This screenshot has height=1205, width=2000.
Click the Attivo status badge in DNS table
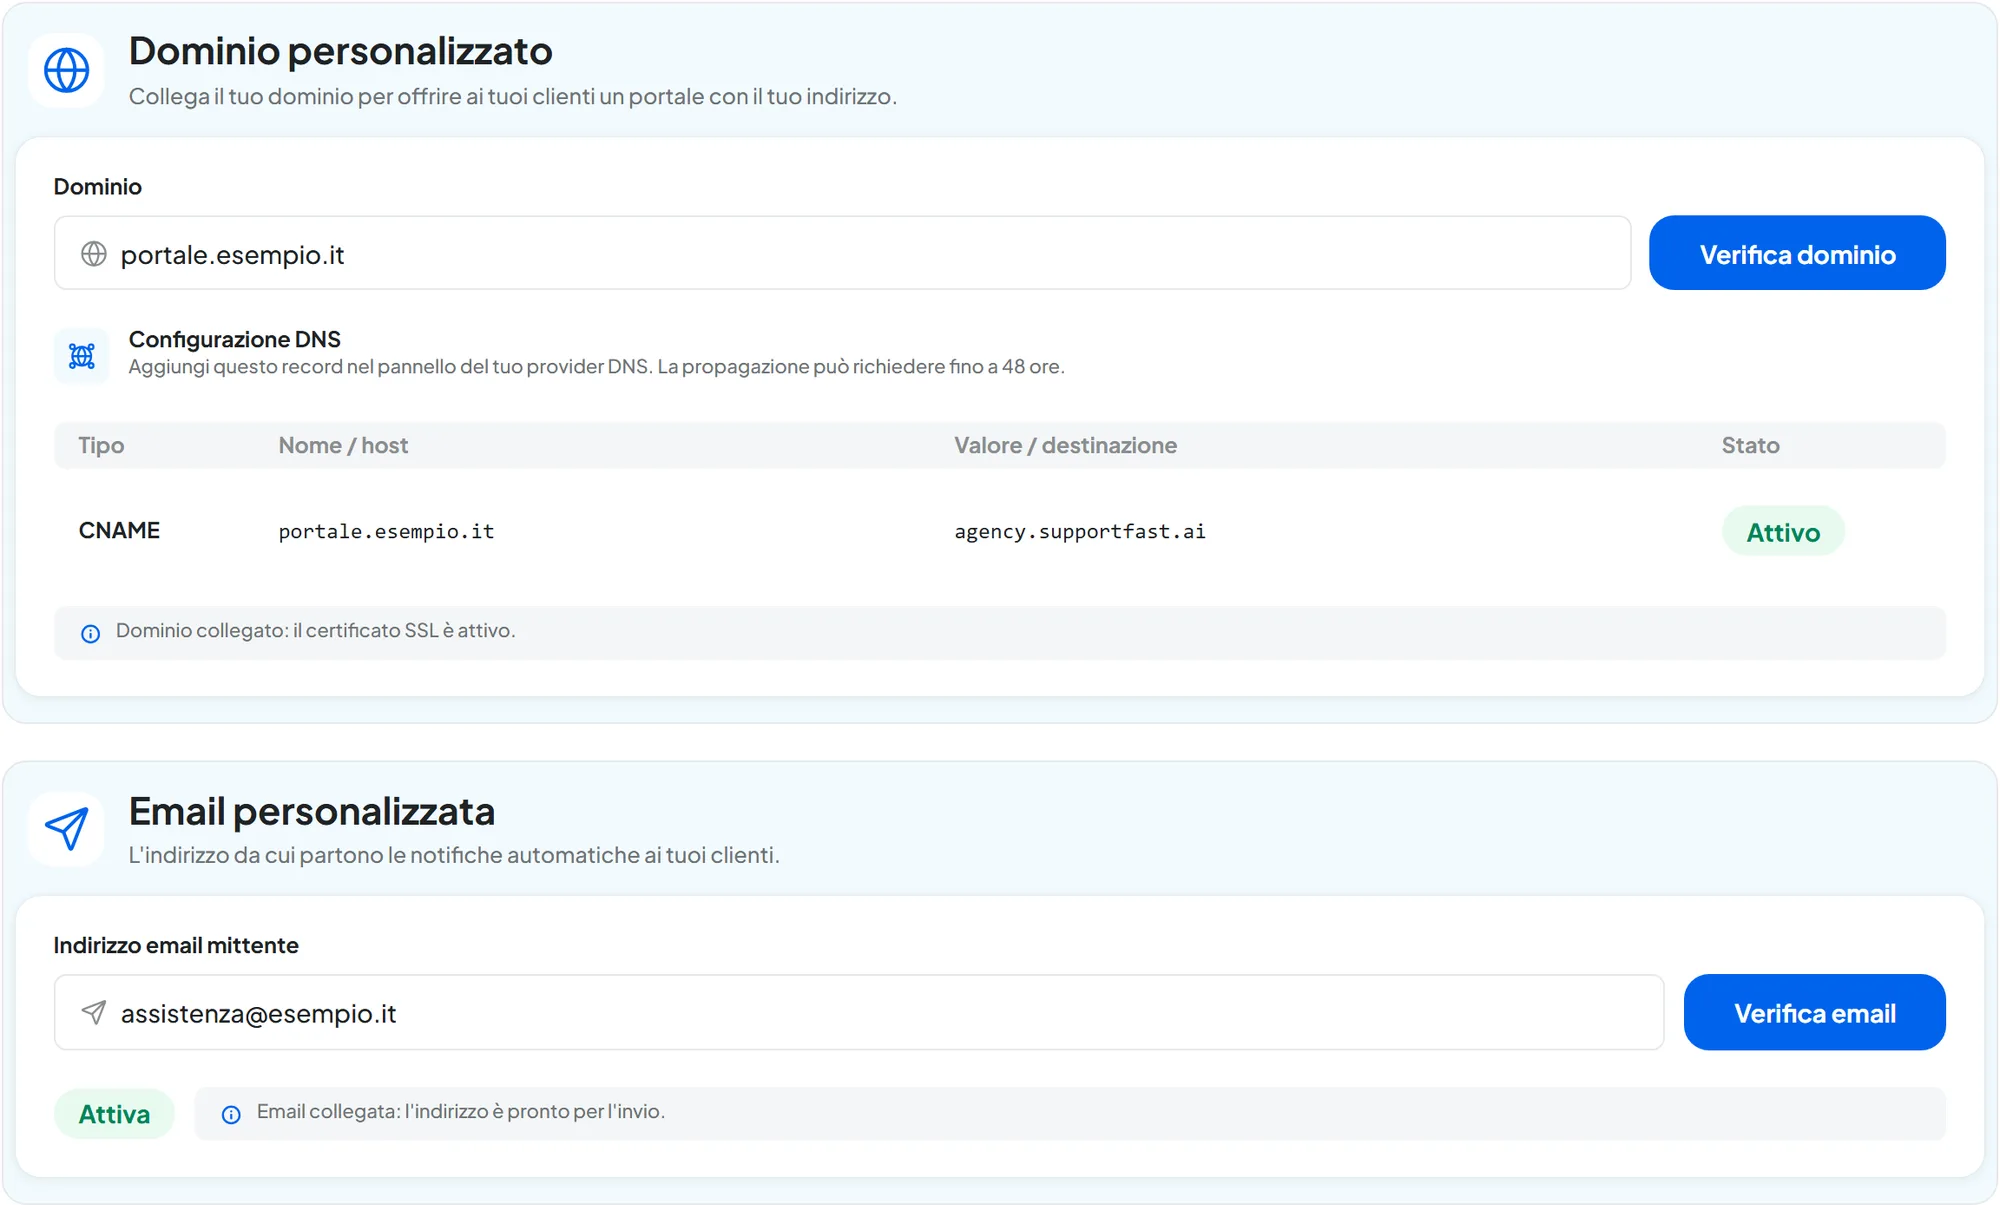tap(1783, 532)
